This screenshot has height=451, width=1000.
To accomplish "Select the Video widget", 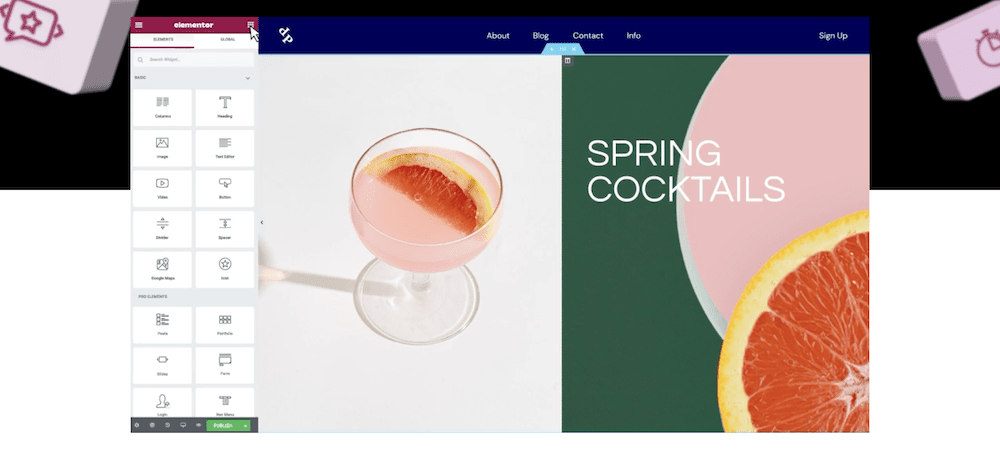I will click(162, 188).
